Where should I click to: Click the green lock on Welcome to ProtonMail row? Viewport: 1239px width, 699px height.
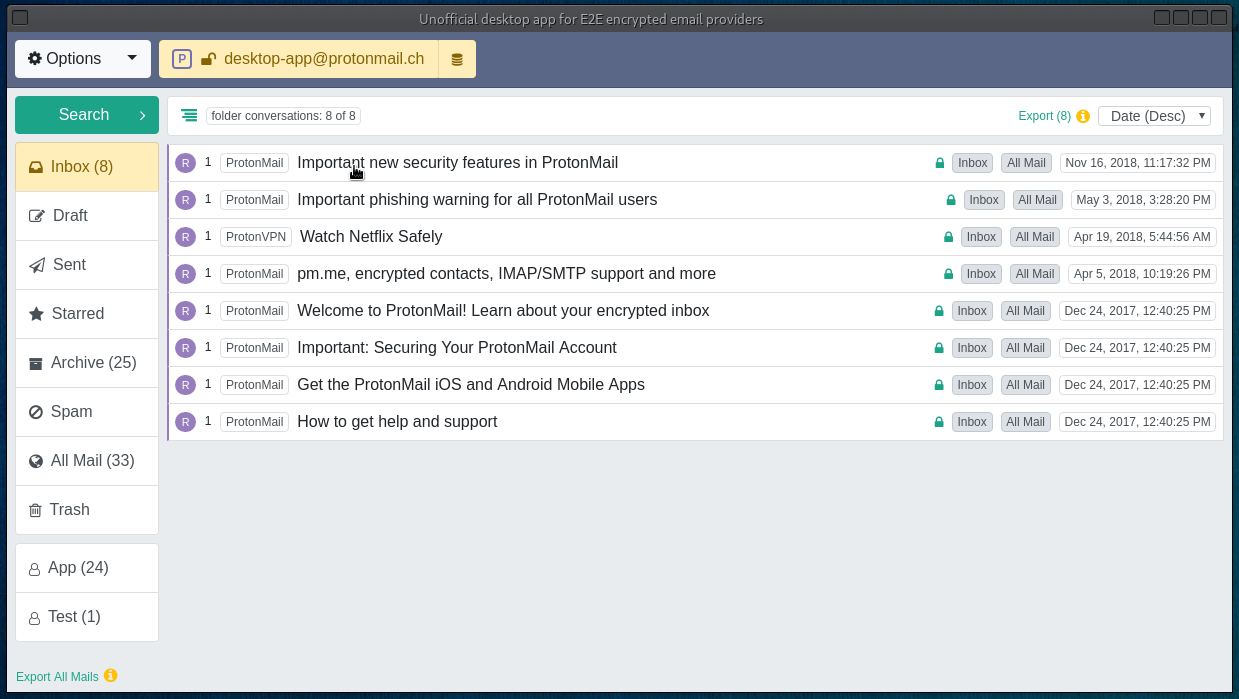pyautogui.click(x=939, y=311)
